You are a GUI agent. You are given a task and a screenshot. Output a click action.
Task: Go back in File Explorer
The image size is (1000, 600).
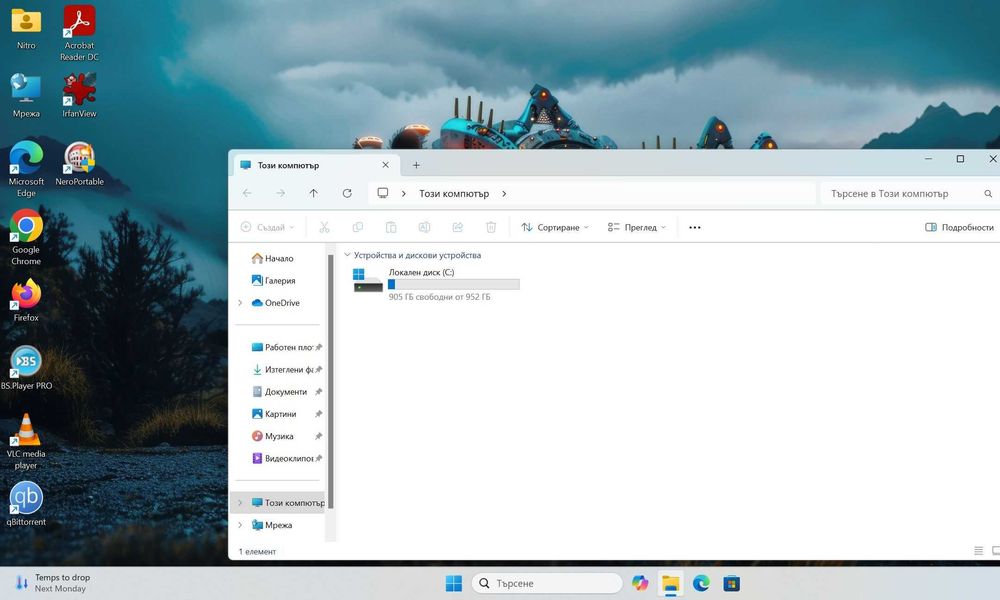[x=247, y=193]
